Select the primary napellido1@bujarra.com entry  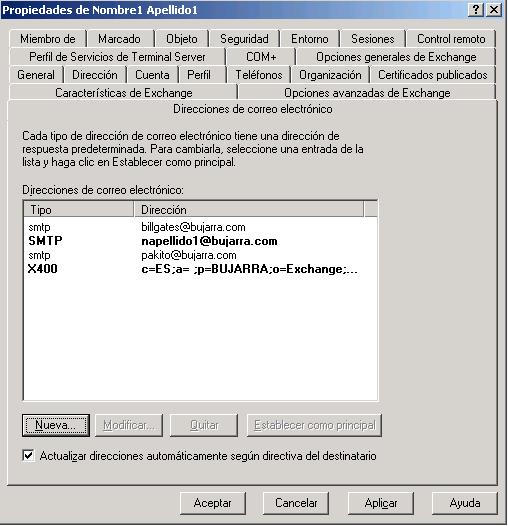[201, 241]
